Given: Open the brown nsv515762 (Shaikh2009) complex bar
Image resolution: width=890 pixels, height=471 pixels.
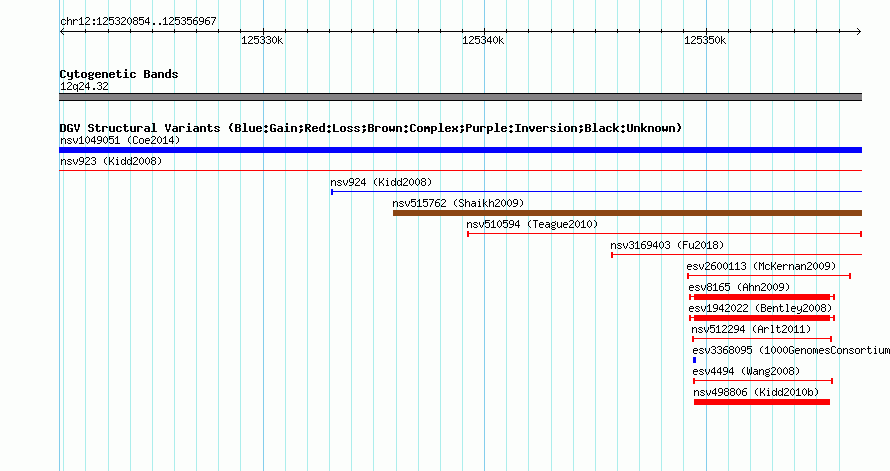Looking at the screenshot, I should coord(627,213).
